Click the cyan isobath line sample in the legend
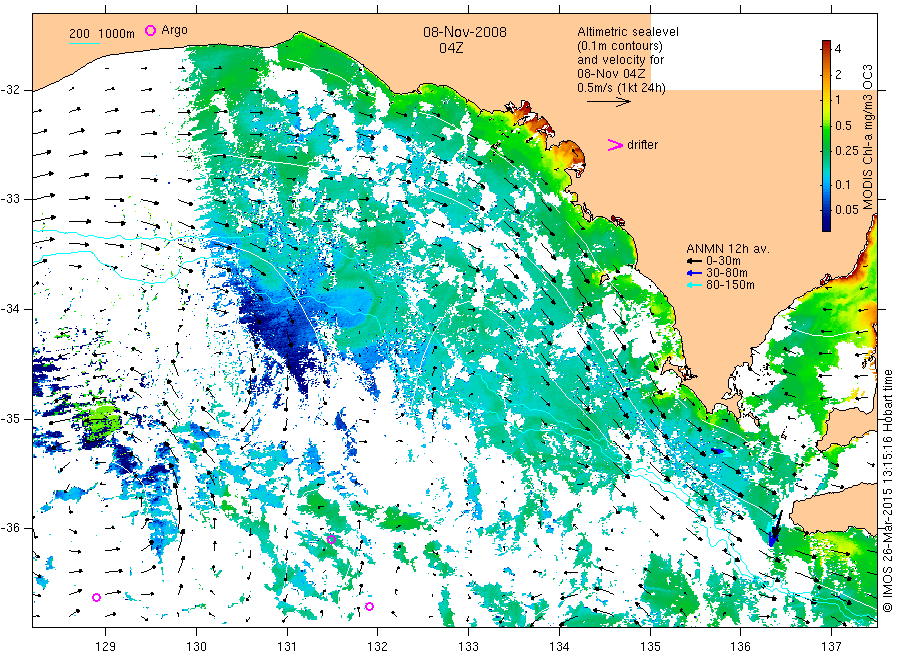 point(84,43)
